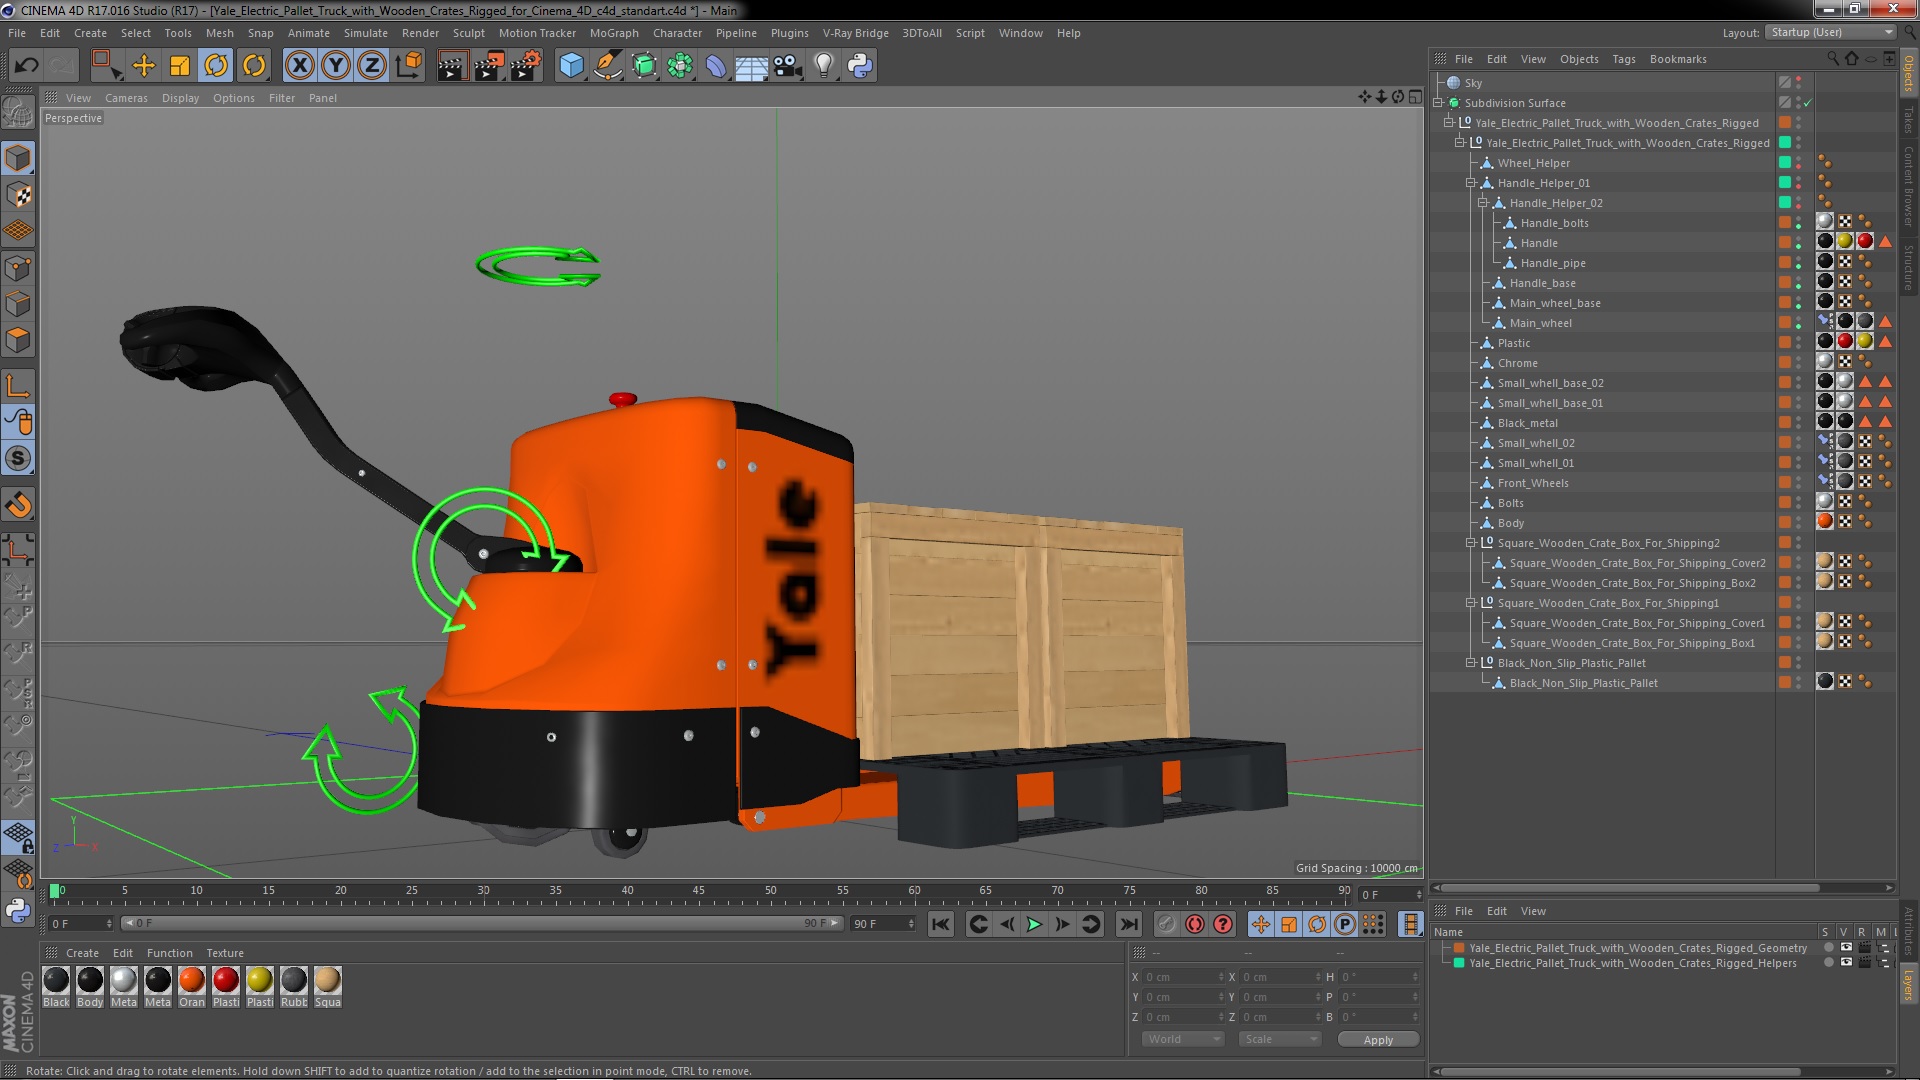This screenshot has height=1080, width=1920.
Task: Open the Render menu
Action: point(420,33)
